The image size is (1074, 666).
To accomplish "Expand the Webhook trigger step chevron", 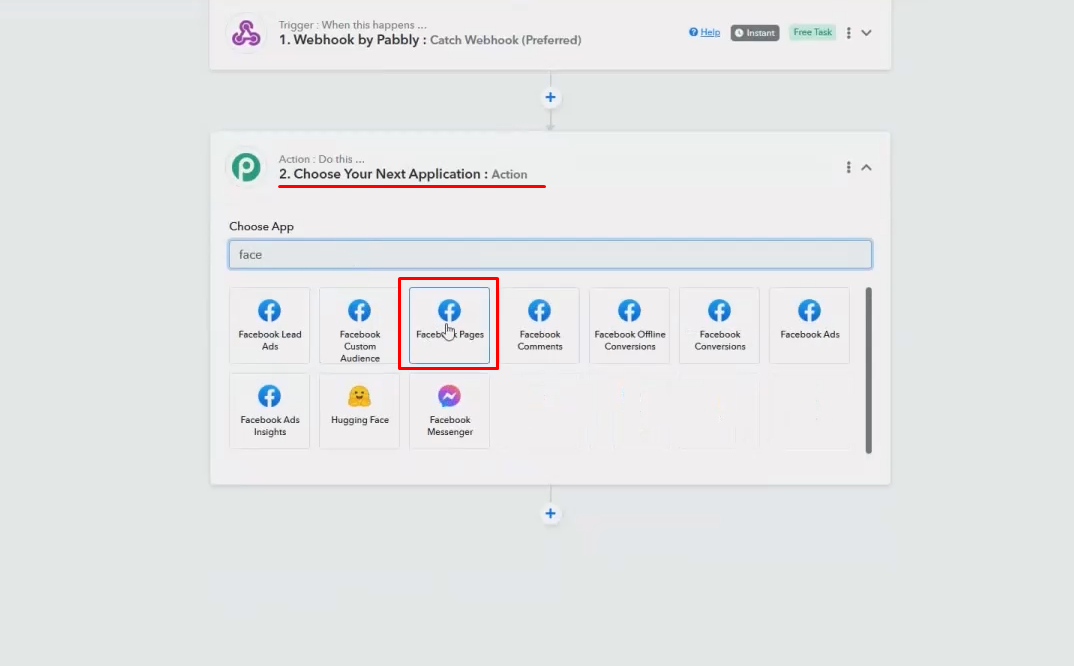I will click(866, 33).
